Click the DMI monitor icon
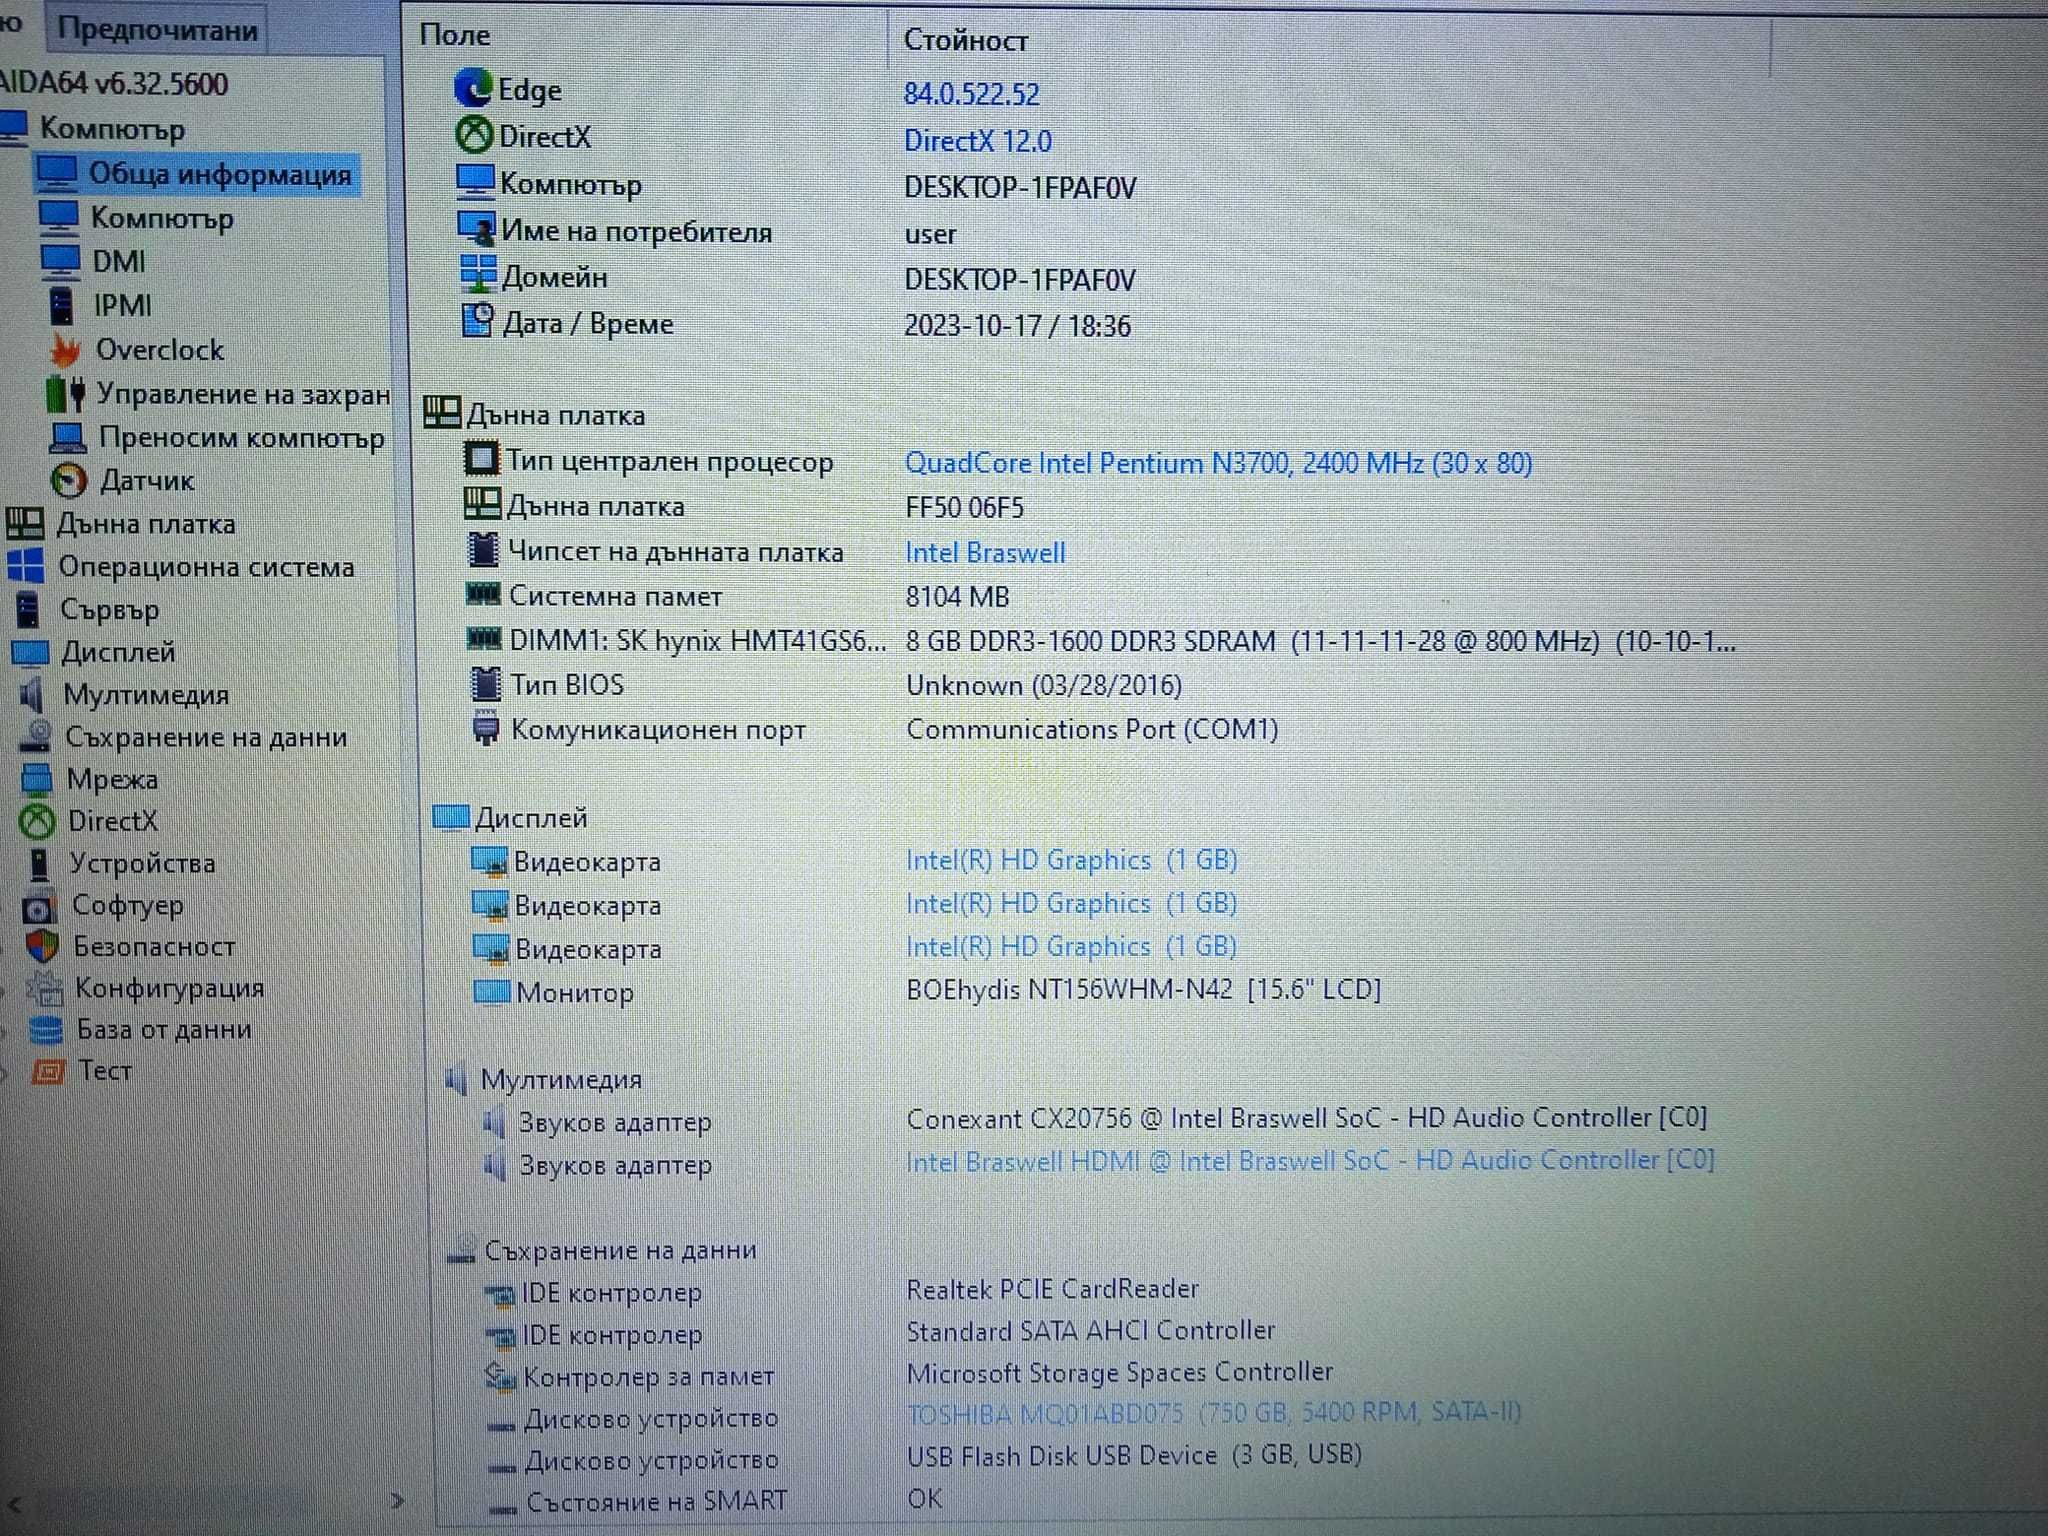The image size is (2048, 1536). [60, 261]
